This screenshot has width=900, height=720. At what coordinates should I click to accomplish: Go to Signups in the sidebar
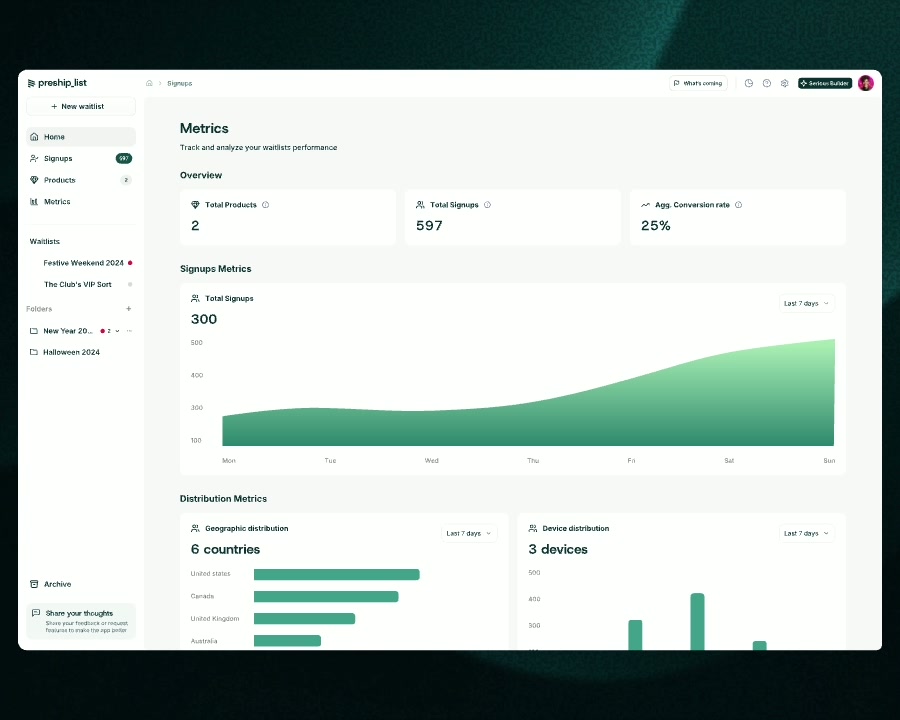(x=58, y=158)
